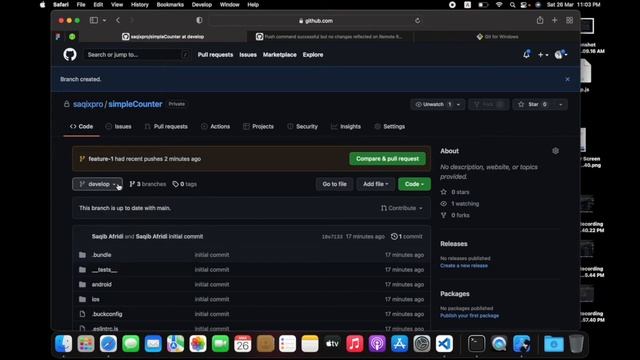Image resolution: width=640 pixels, height=360 pixels.
Task: Open Spotlight search in menu bar
Action: [x=512, y=5]
